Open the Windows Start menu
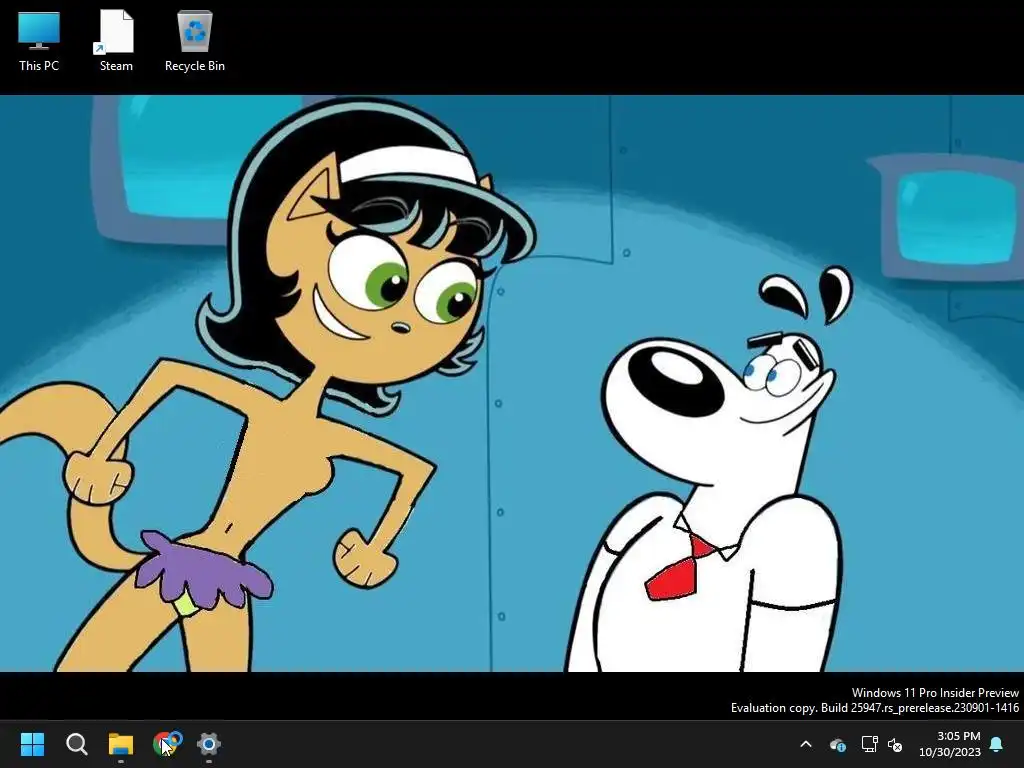Viewport: 1024px width, 768px height. pos(32,744)
